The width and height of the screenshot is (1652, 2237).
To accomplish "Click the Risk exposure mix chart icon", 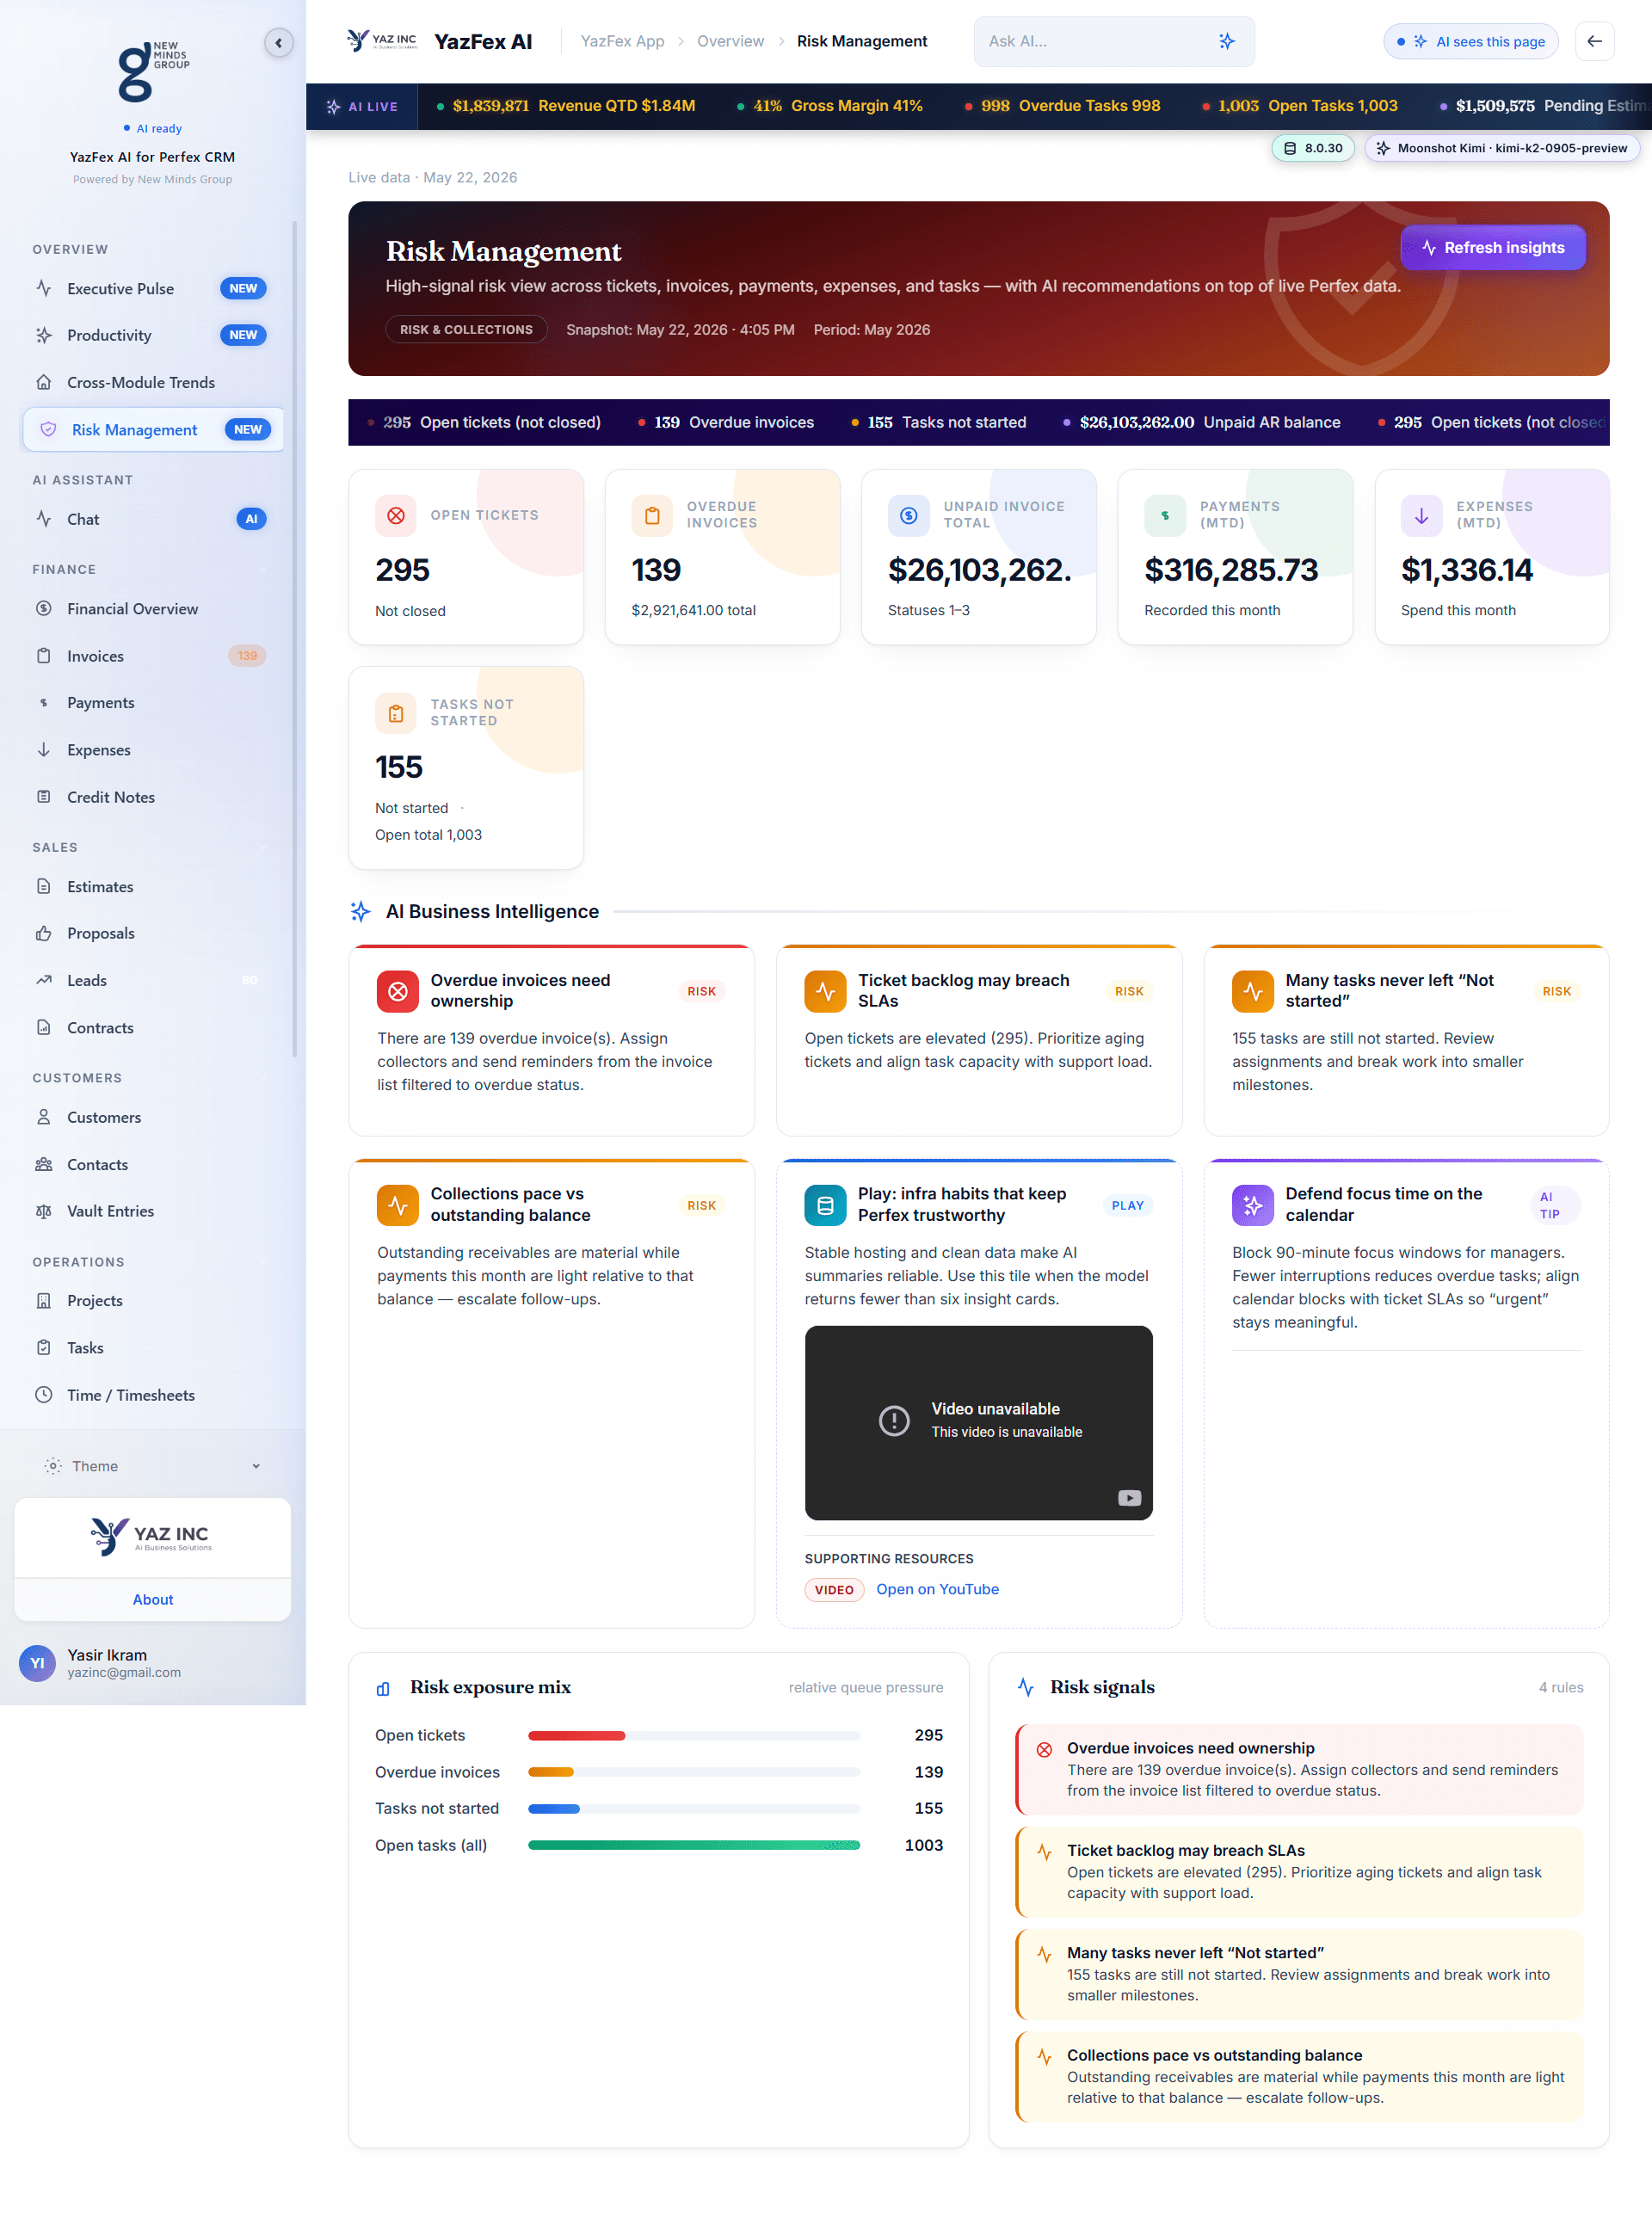I will coord(383,1688).
